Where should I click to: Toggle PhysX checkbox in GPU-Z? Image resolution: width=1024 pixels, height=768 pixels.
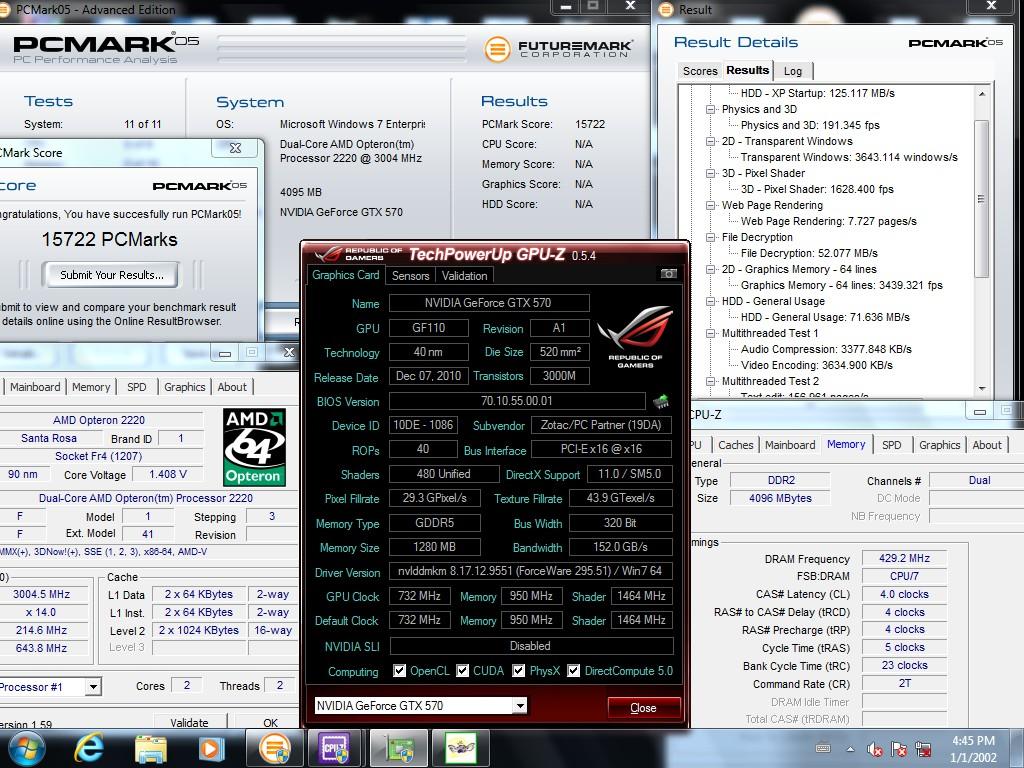point(519,671)
